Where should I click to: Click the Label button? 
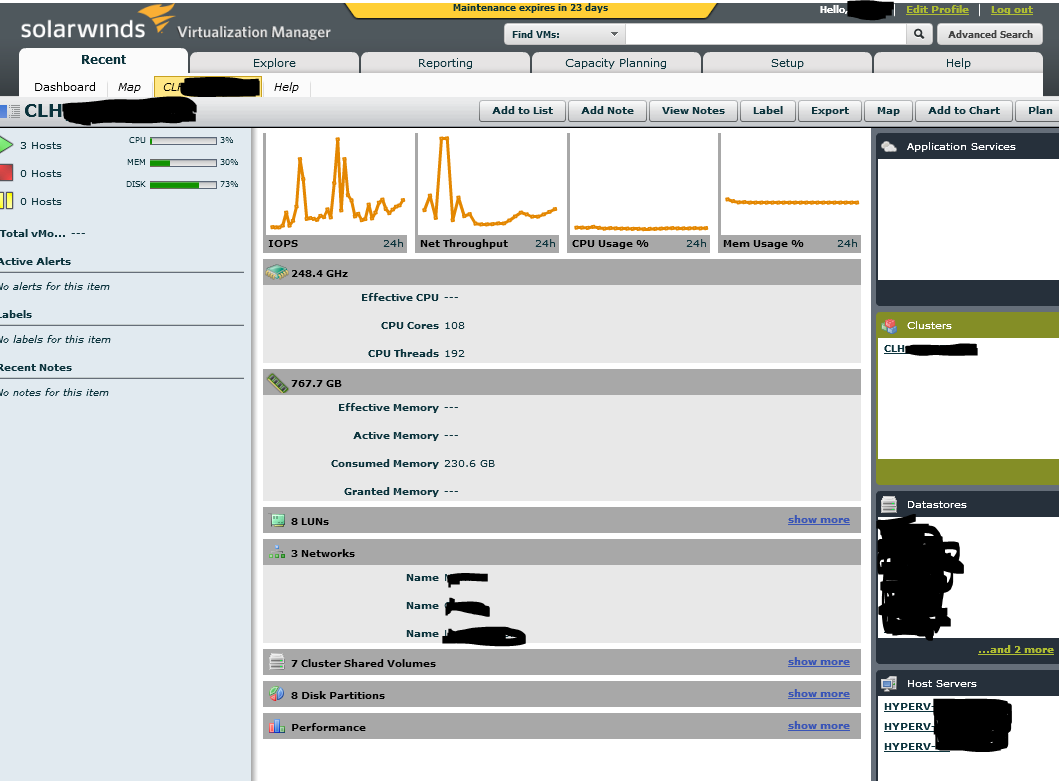768,111
